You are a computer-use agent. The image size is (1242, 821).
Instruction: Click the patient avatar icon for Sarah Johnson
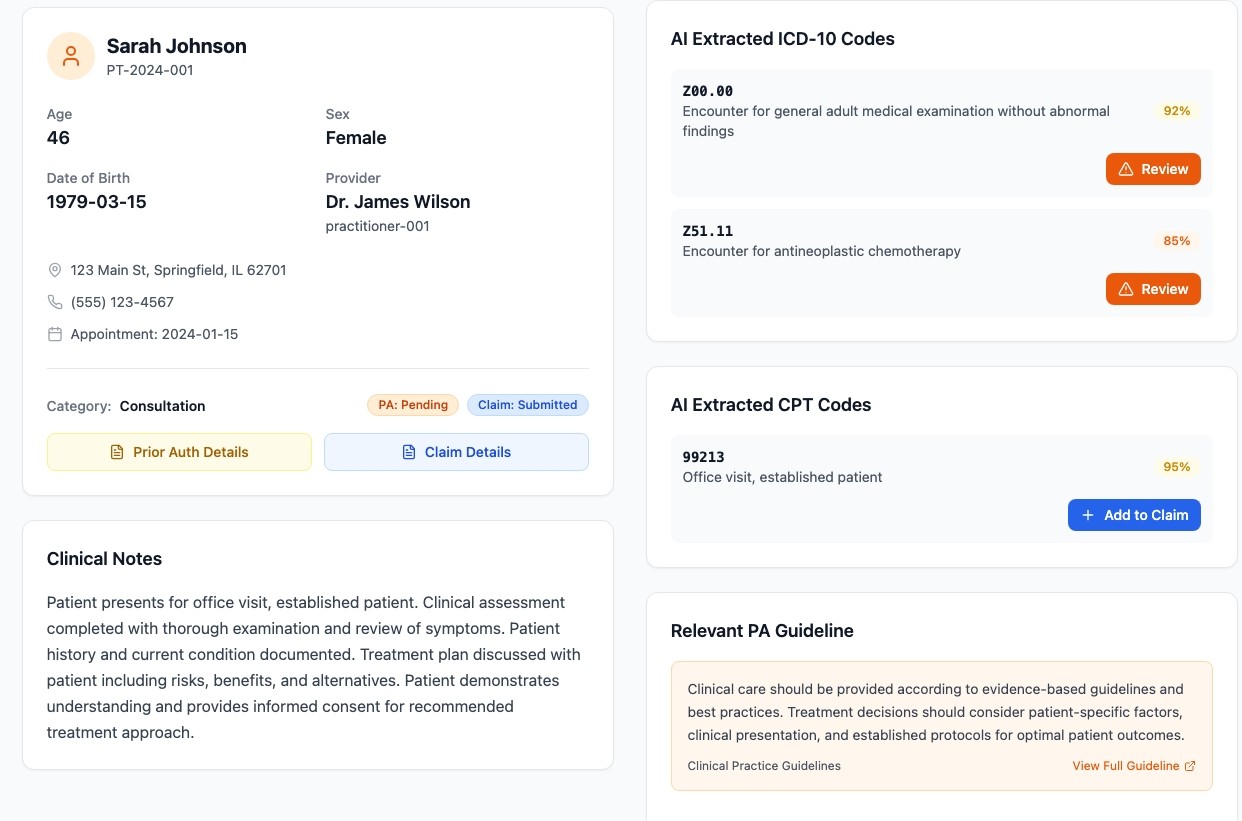[x=70, y=55]
